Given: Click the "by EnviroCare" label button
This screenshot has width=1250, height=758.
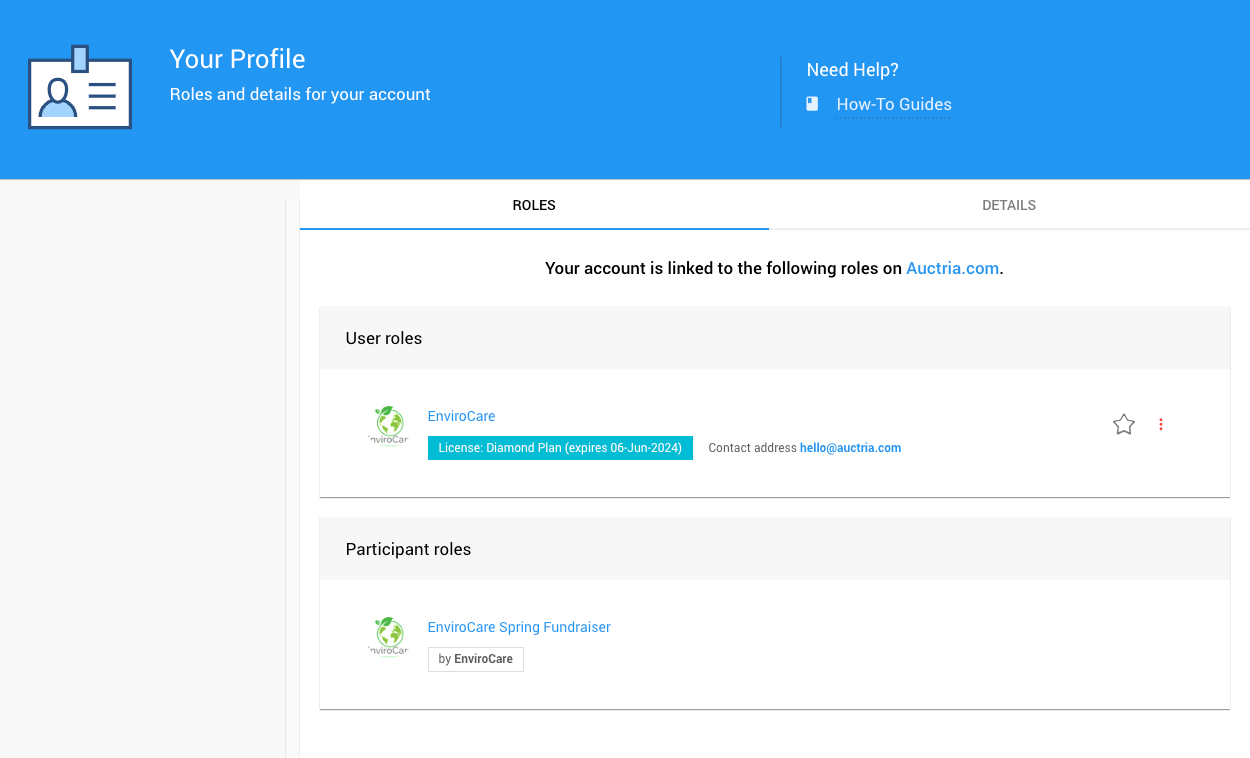Looking at the screenshot, I should [475, 659].
